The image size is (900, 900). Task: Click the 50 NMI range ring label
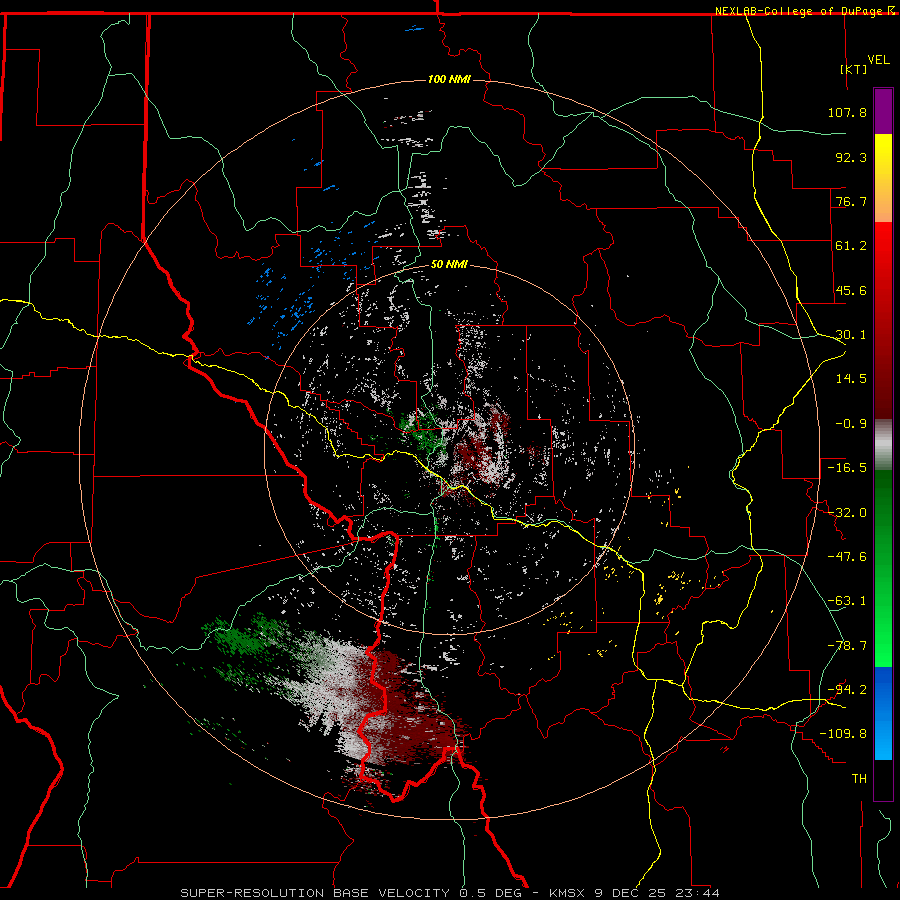click(x=449, y=264)
